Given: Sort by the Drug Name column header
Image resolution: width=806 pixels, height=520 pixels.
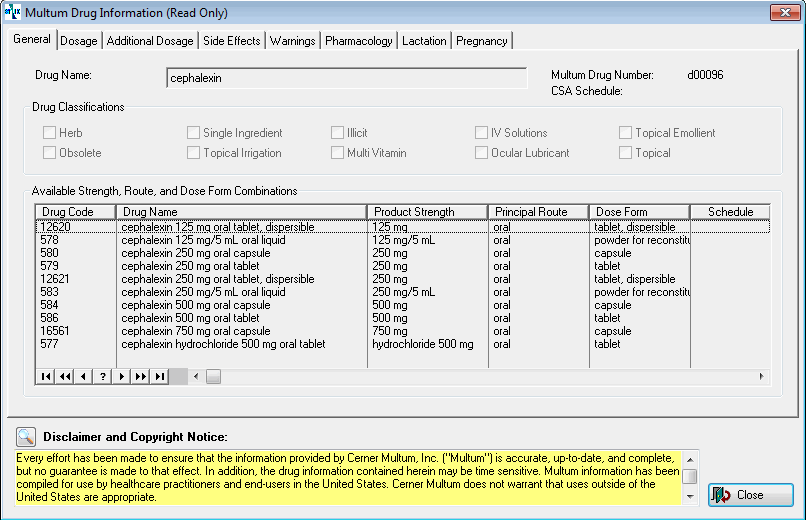Looking at the screenshot, I should (242, 212).
